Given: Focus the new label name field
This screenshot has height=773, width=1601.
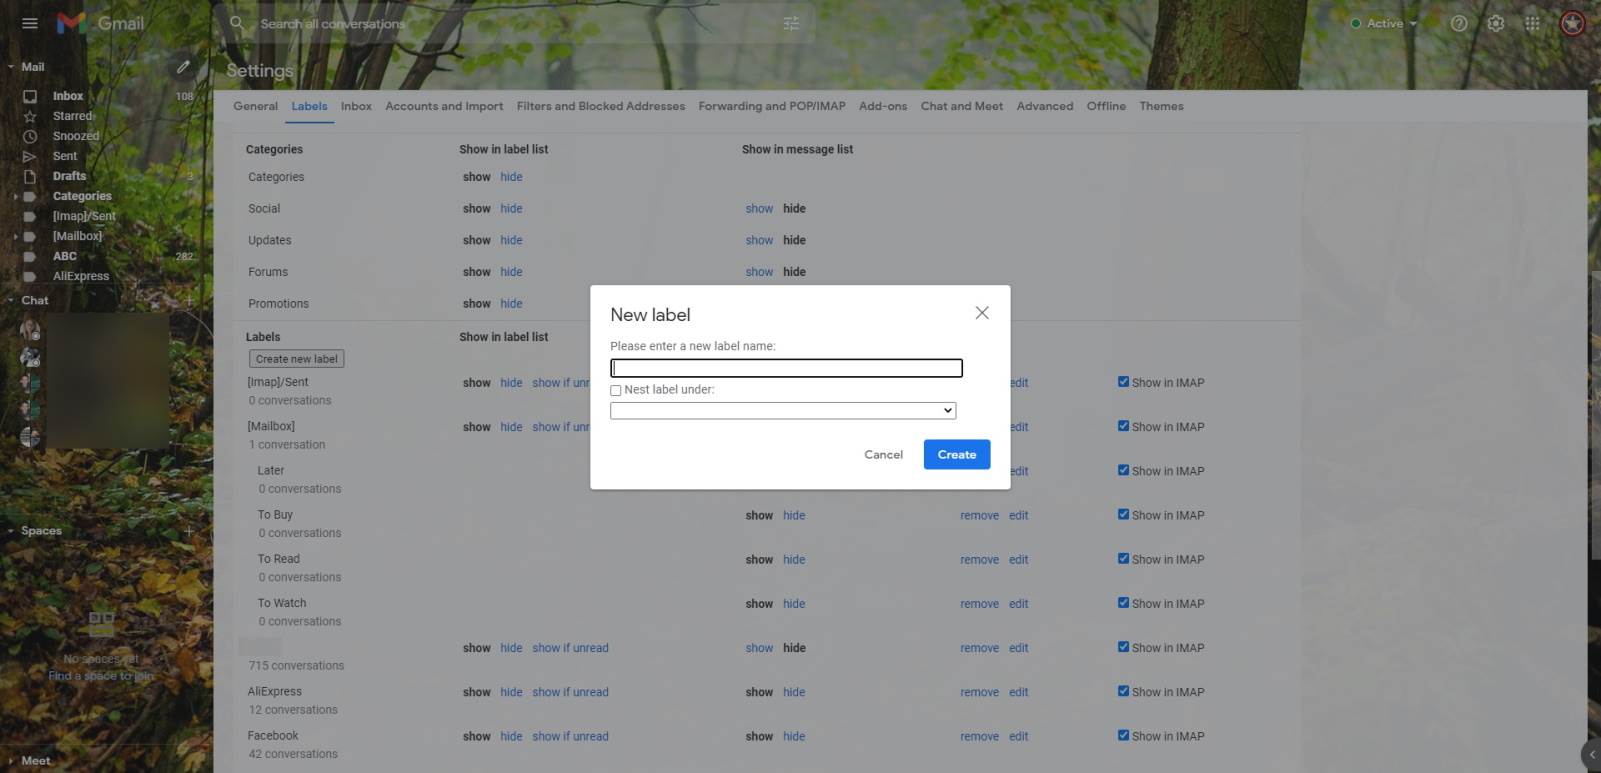Looking at the screenshot, I should click(x=786, y=368).
